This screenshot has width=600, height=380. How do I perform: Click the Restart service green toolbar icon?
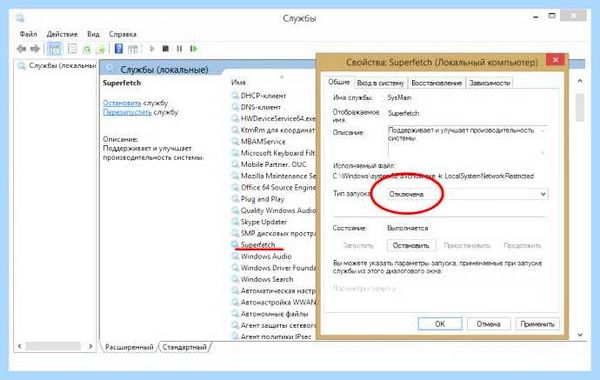point(194,49)
